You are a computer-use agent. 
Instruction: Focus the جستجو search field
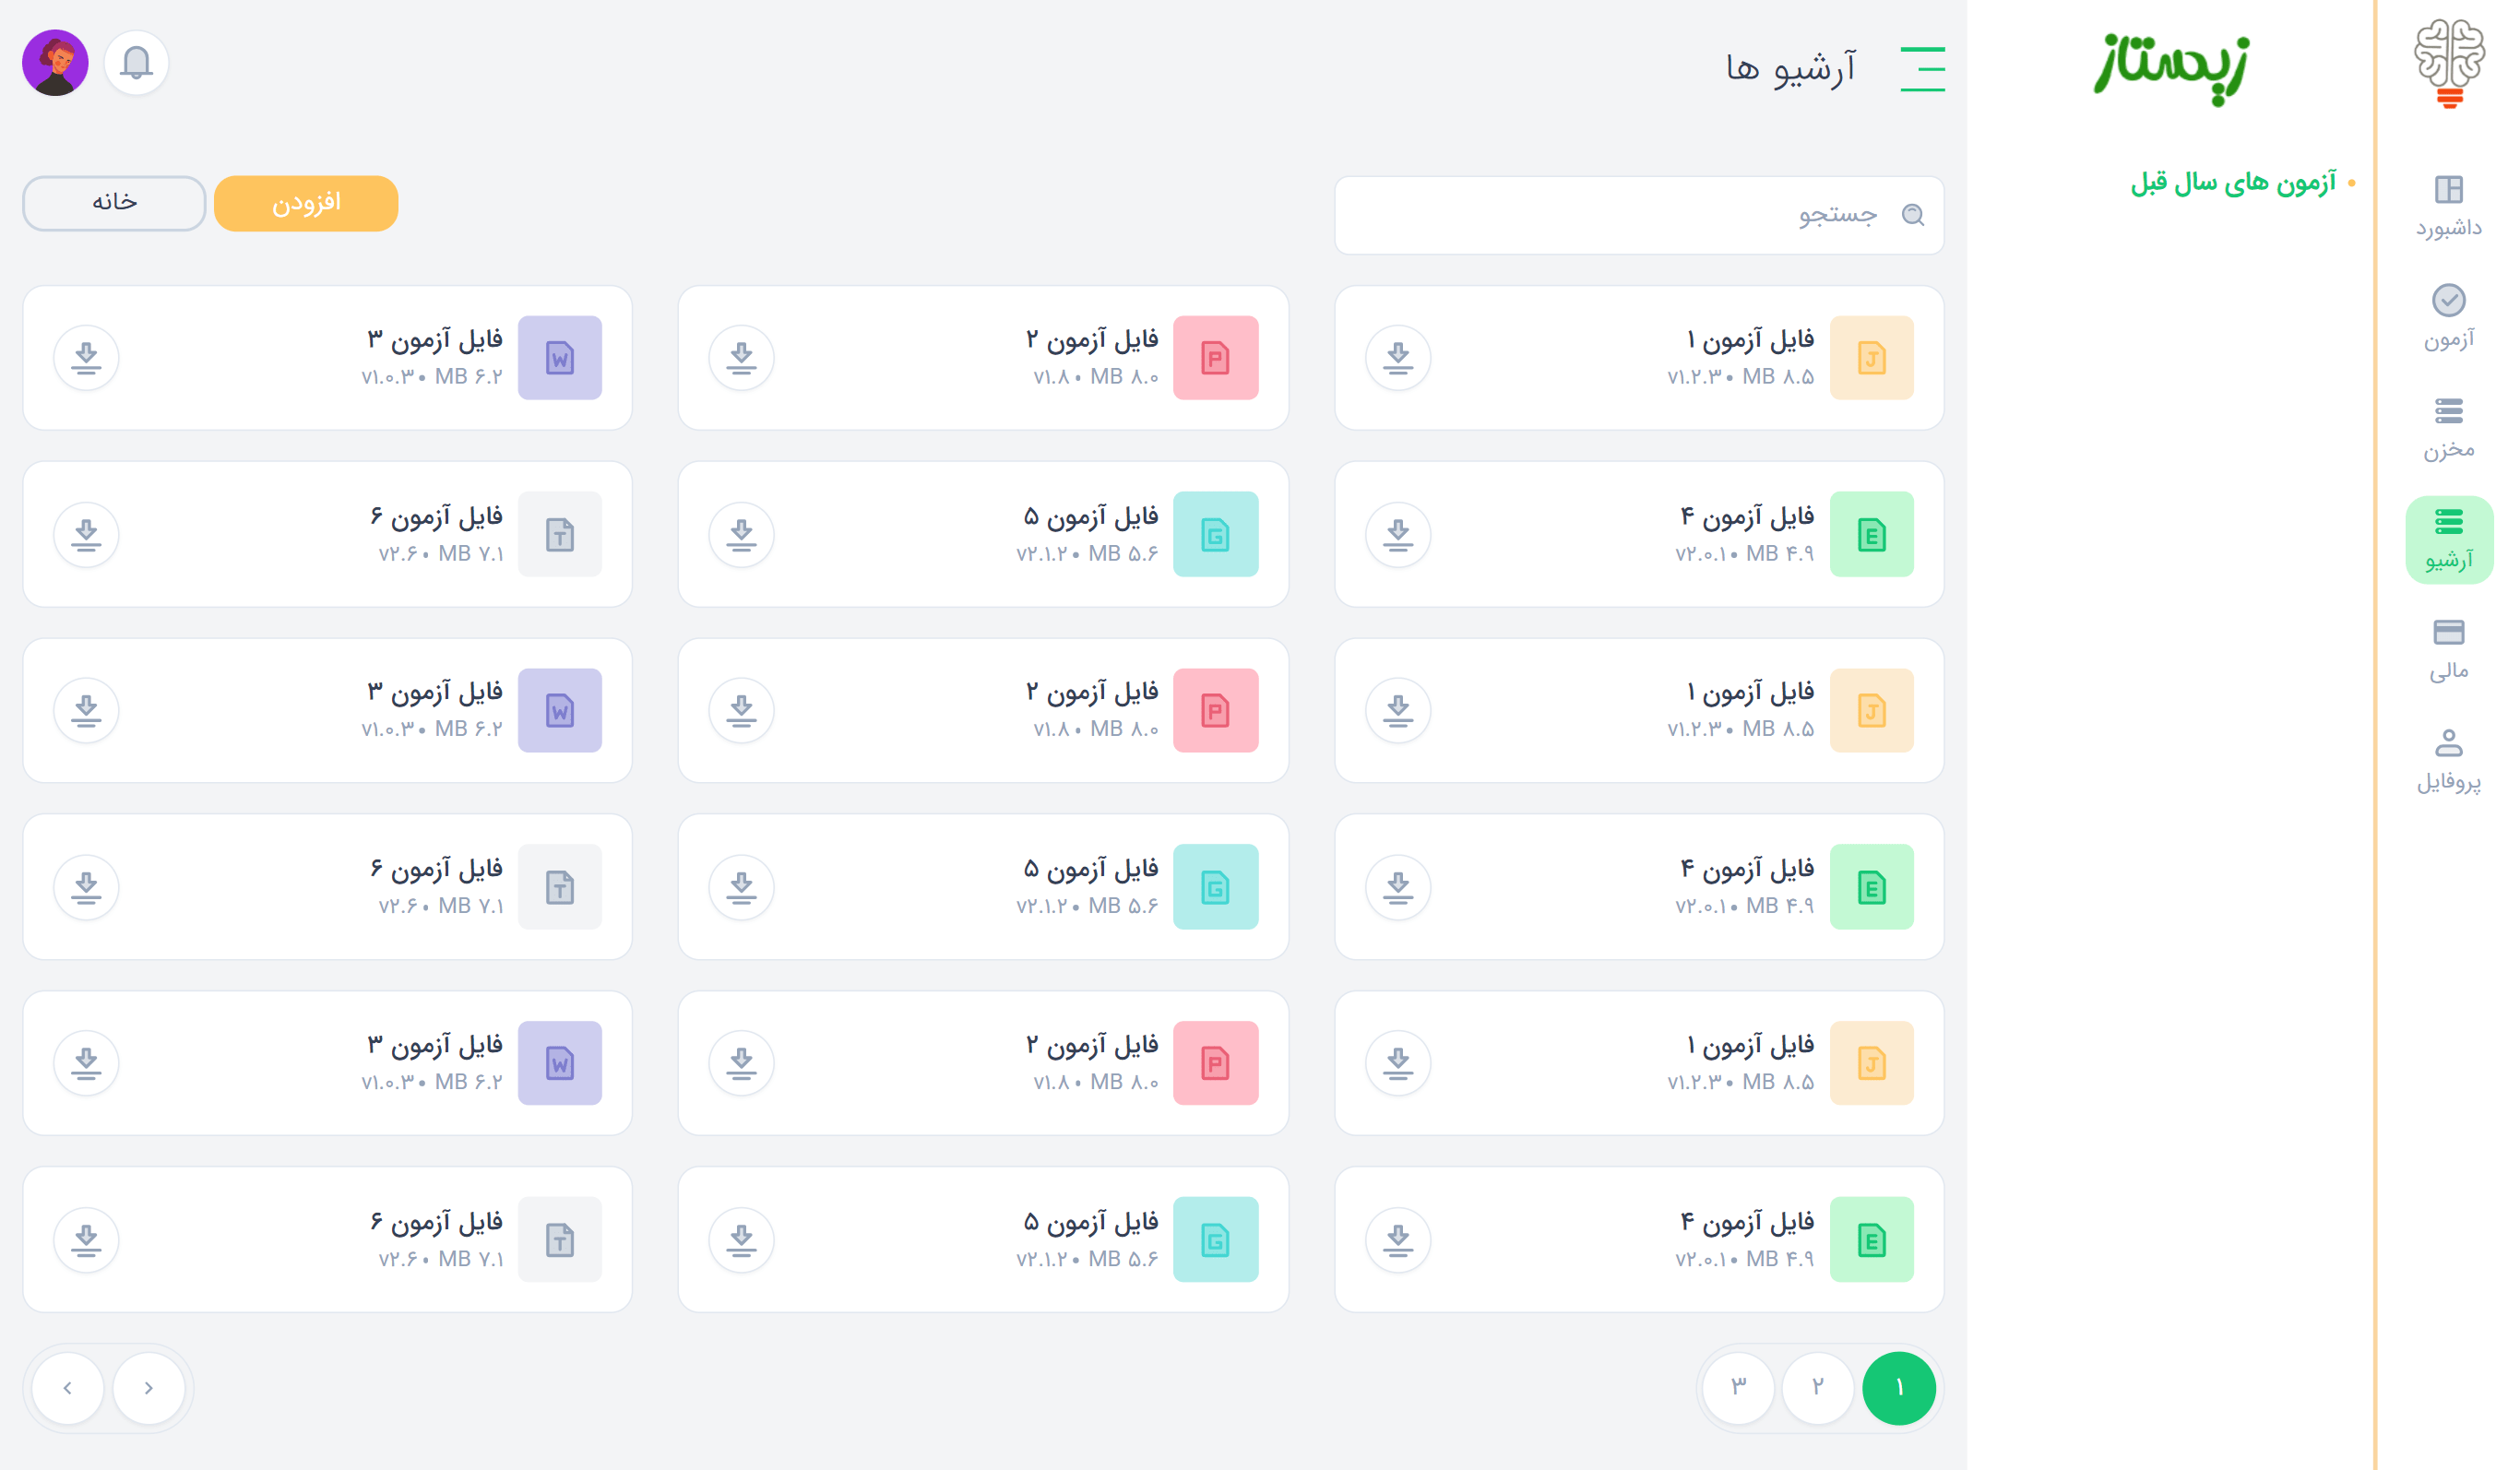[x=1620, y=215]
